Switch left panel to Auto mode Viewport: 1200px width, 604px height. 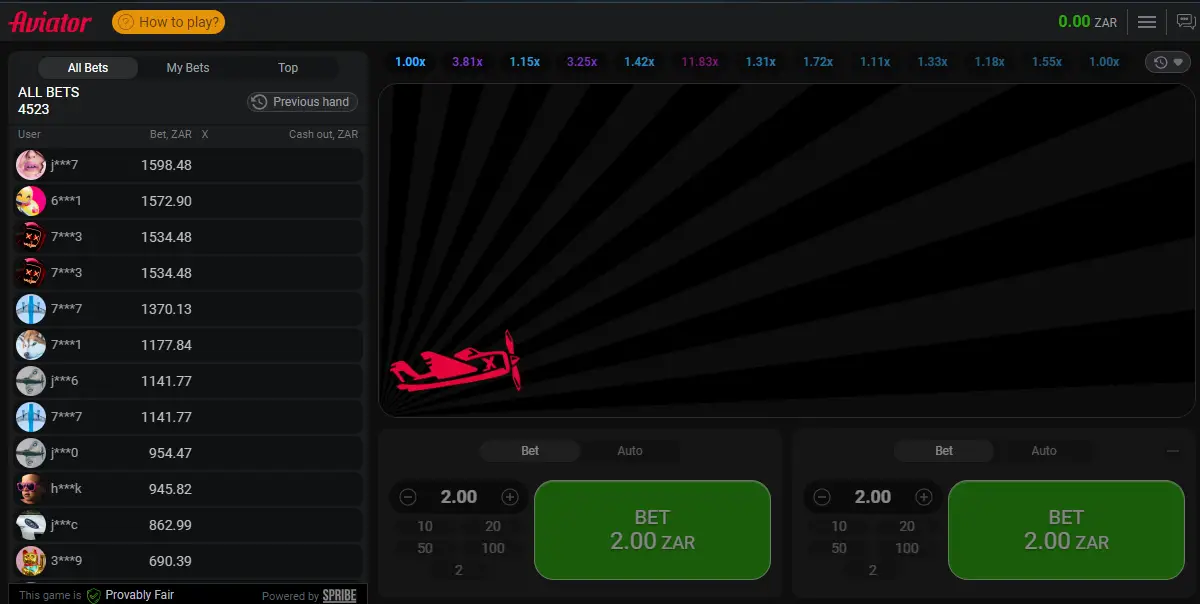(630, 451)
